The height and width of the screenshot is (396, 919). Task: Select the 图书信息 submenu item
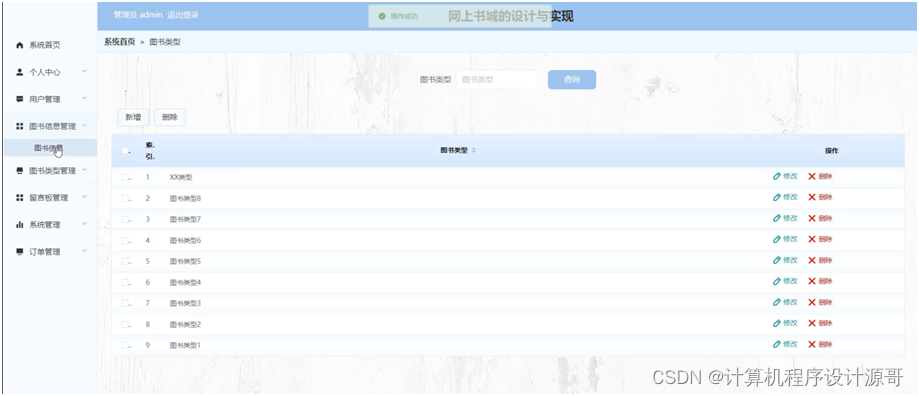(x=49, y=148)
